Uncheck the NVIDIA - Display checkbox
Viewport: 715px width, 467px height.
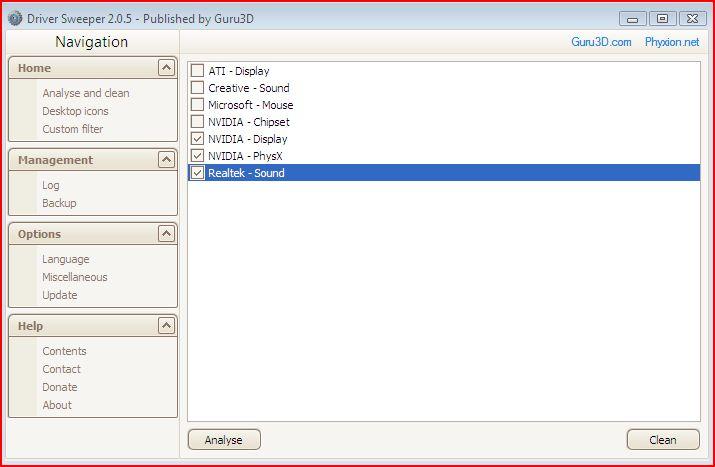coord(197,139)
